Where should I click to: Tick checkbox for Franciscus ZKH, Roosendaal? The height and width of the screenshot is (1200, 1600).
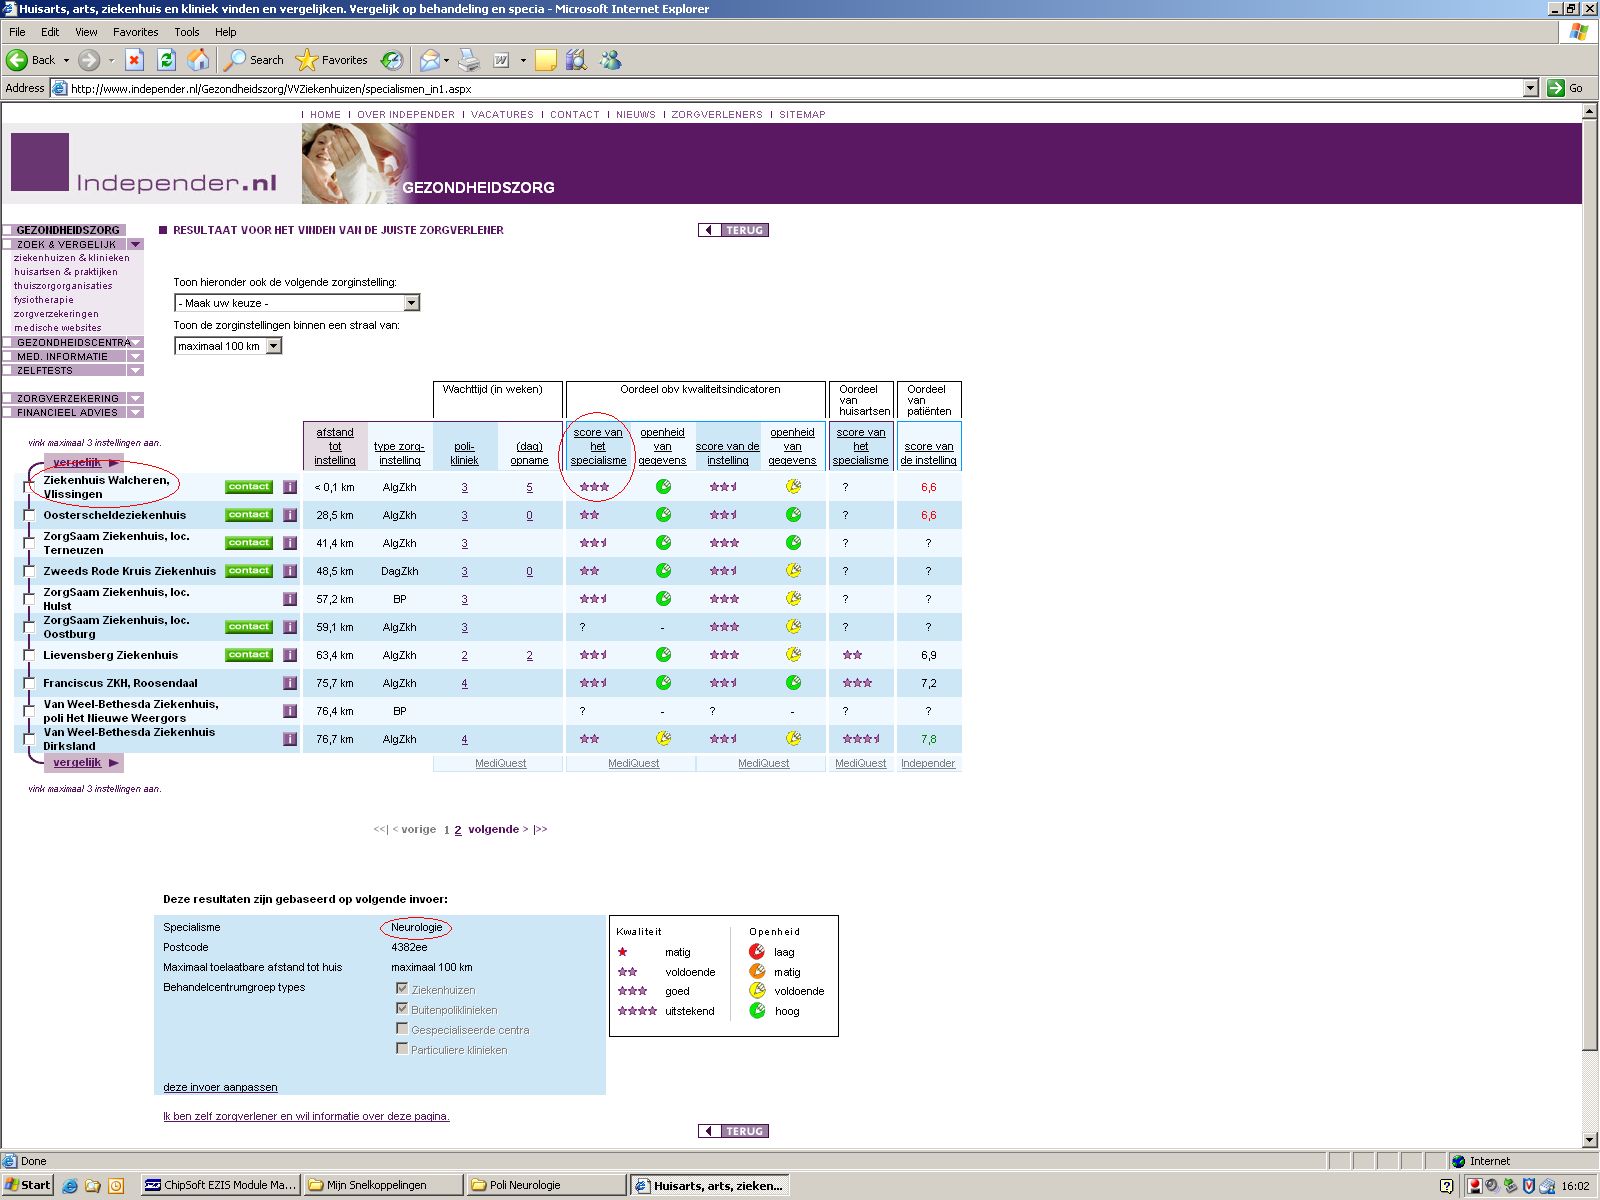click(x=29, y=683)
